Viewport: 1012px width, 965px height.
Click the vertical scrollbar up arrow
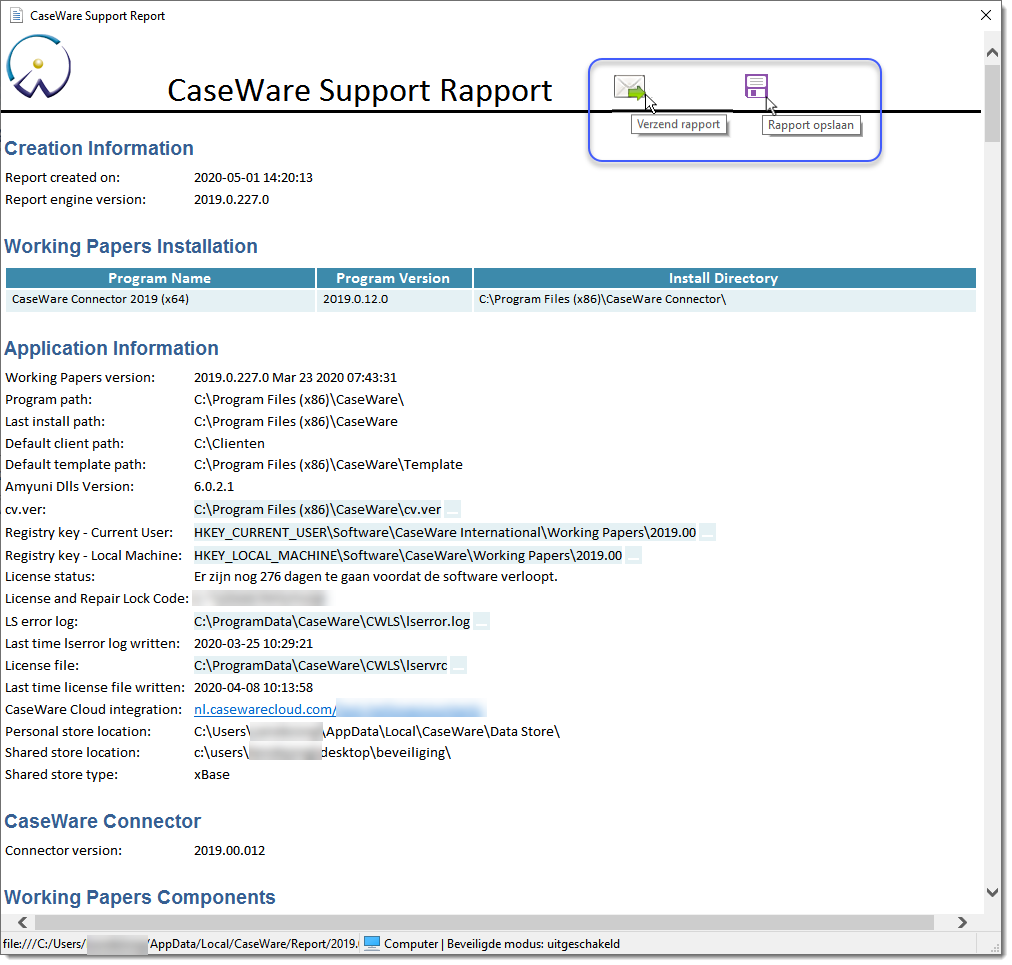click(993, 53)
